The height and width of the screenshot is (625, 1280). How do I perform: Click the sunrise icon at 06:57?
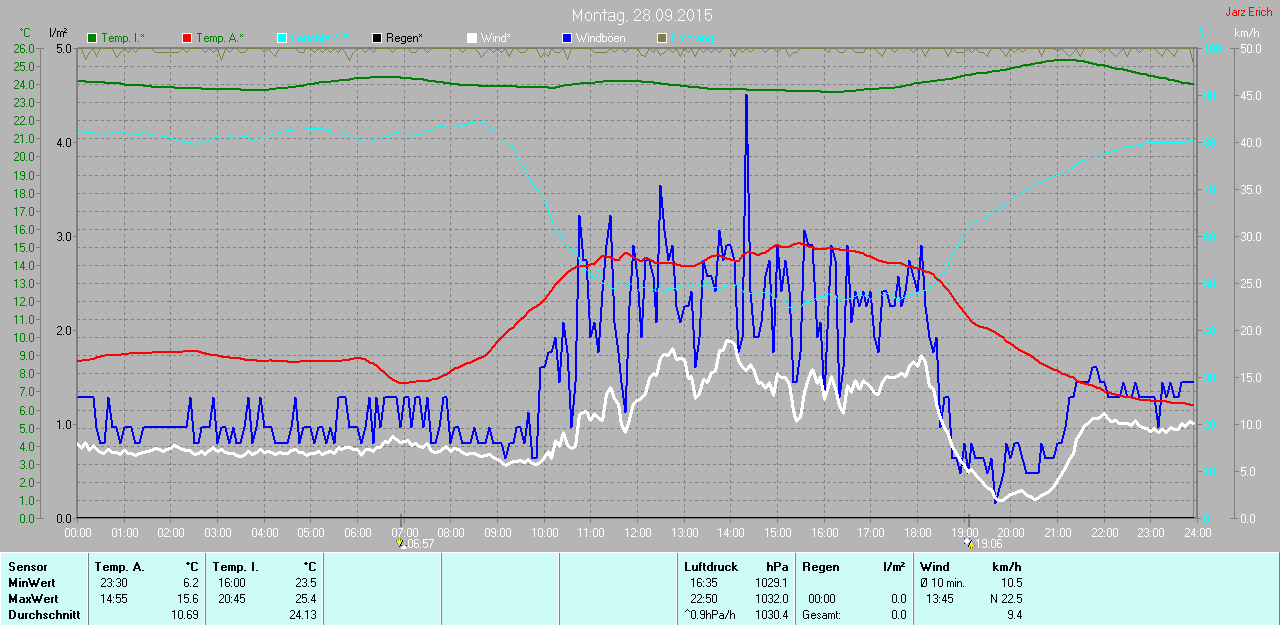[x=401, y=544]
